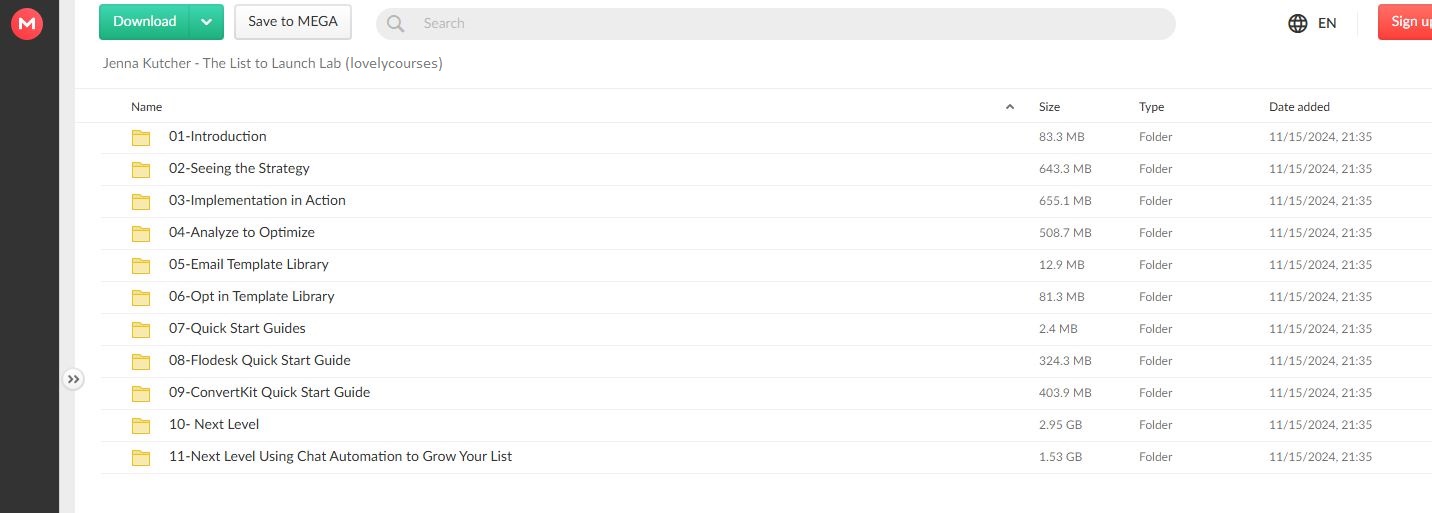Sort files by Type column header
The width and height of the screenshot is (1432, 513).
(1151, 107)
